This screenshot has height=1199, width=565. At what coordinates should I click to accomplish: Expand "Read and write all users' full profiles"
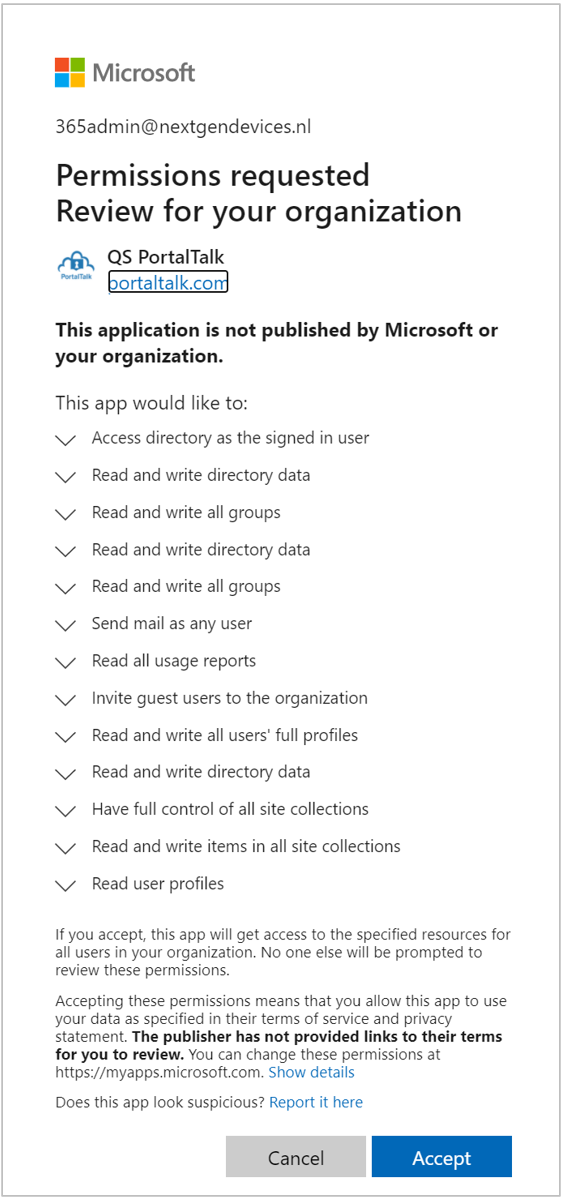[67, 737]
